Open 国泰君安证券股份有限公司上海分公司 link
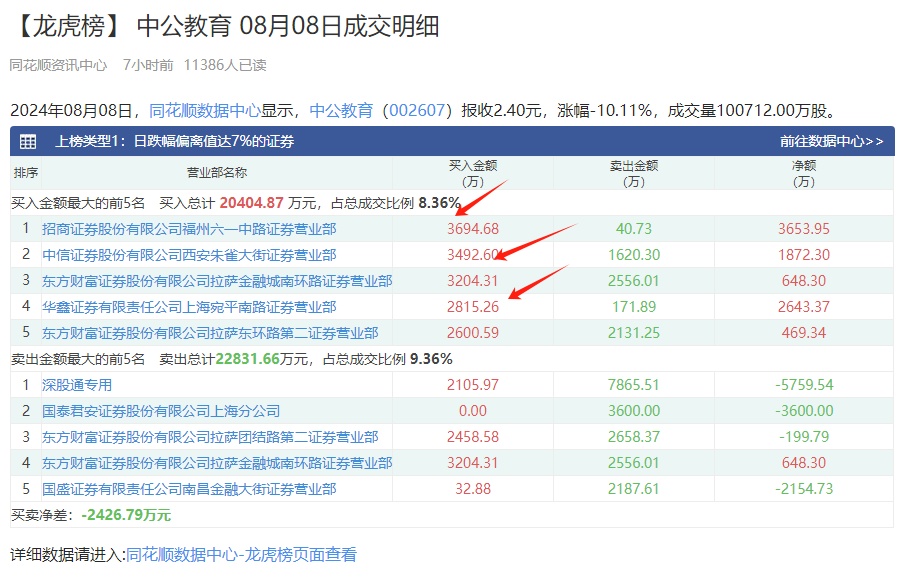Viewport: 900px width, 579px height. coord(161,411)
